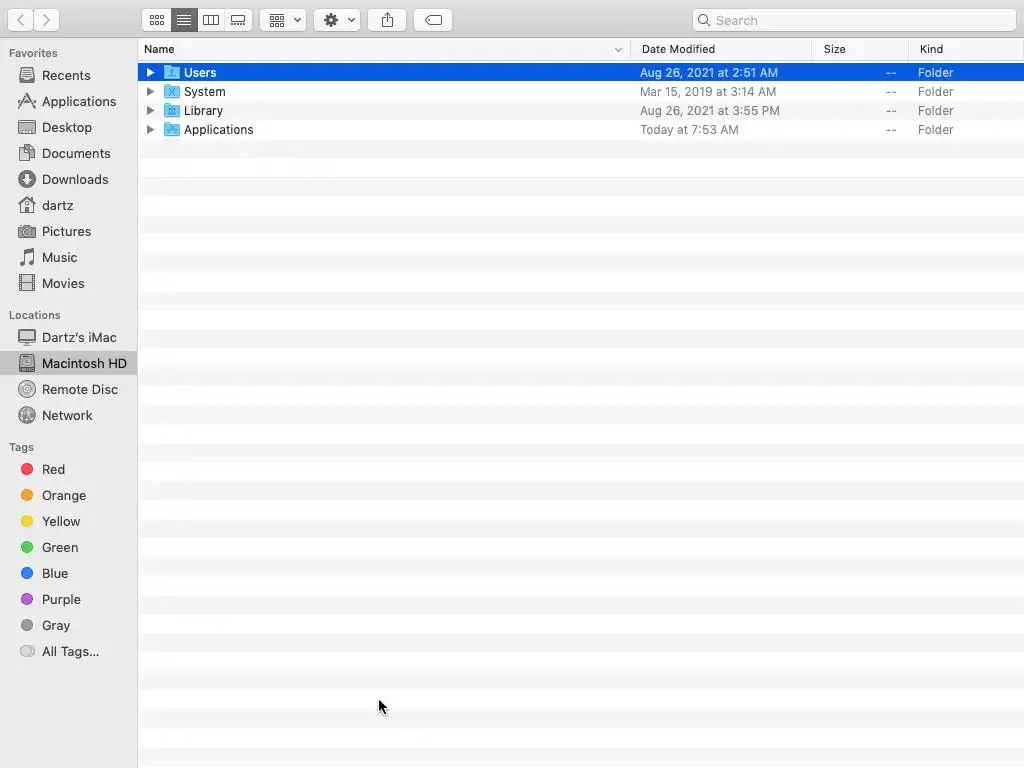Click the Locations section heading
Image resolution: width=1024 pixels, height=768 pixels.
35,315
